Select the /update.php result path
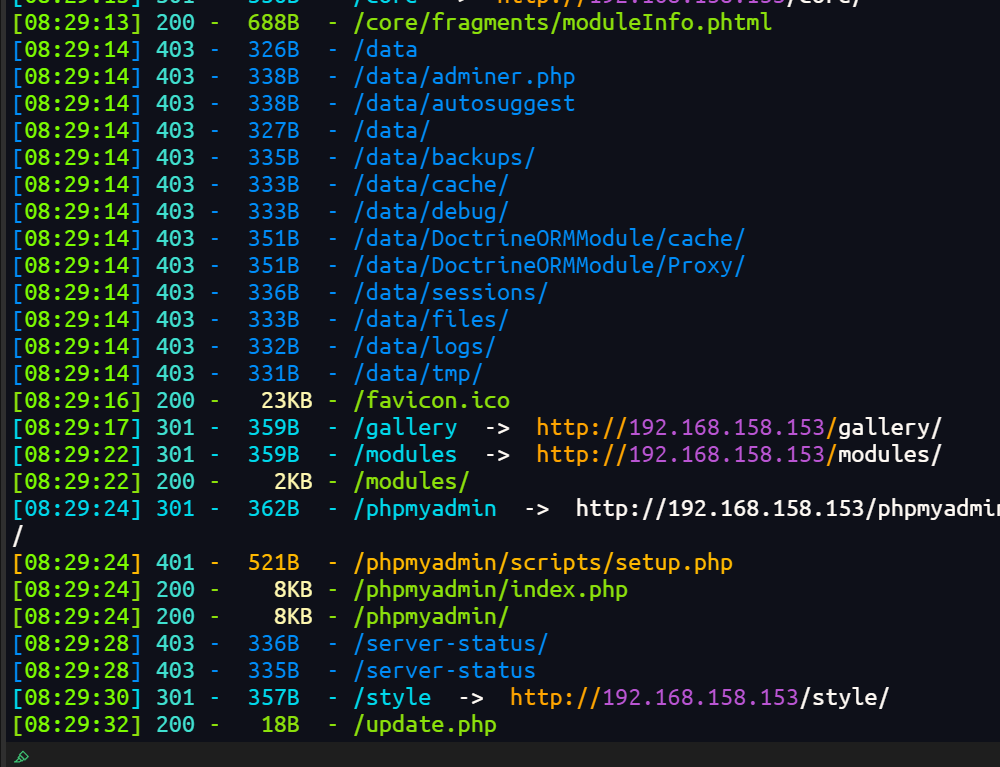This screenshot has height=767, width=1000. 425,725
